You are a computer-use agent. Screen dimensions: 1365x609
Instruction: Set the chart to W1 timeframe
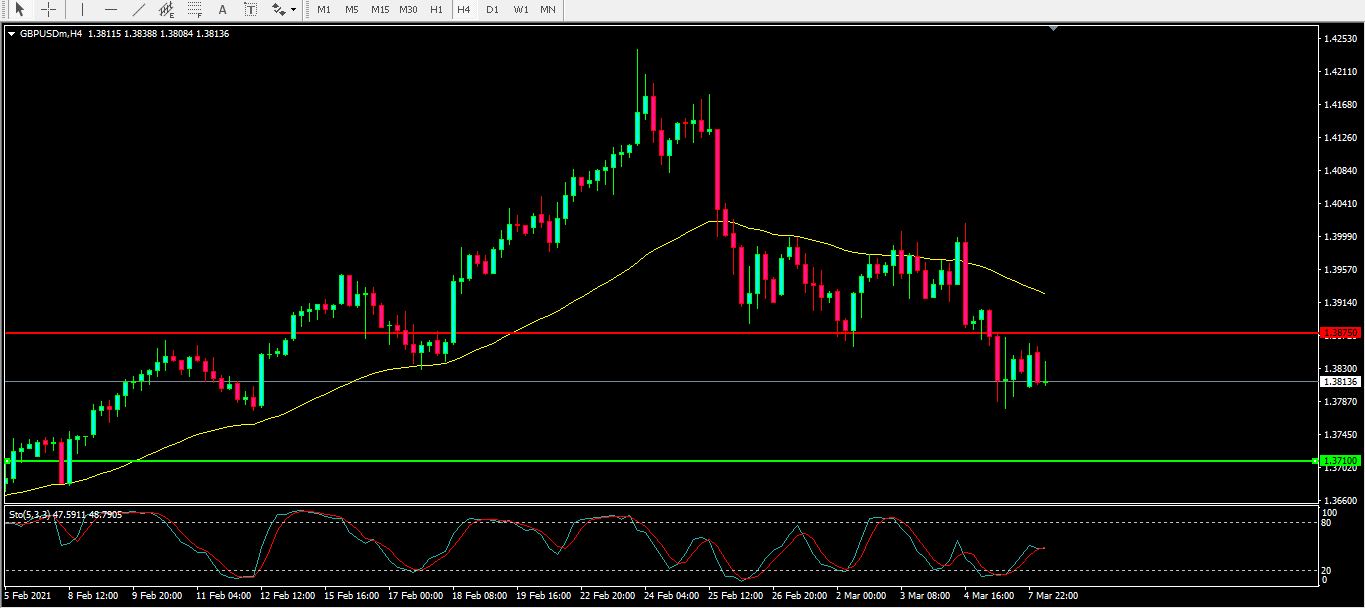tap(521, 9)
